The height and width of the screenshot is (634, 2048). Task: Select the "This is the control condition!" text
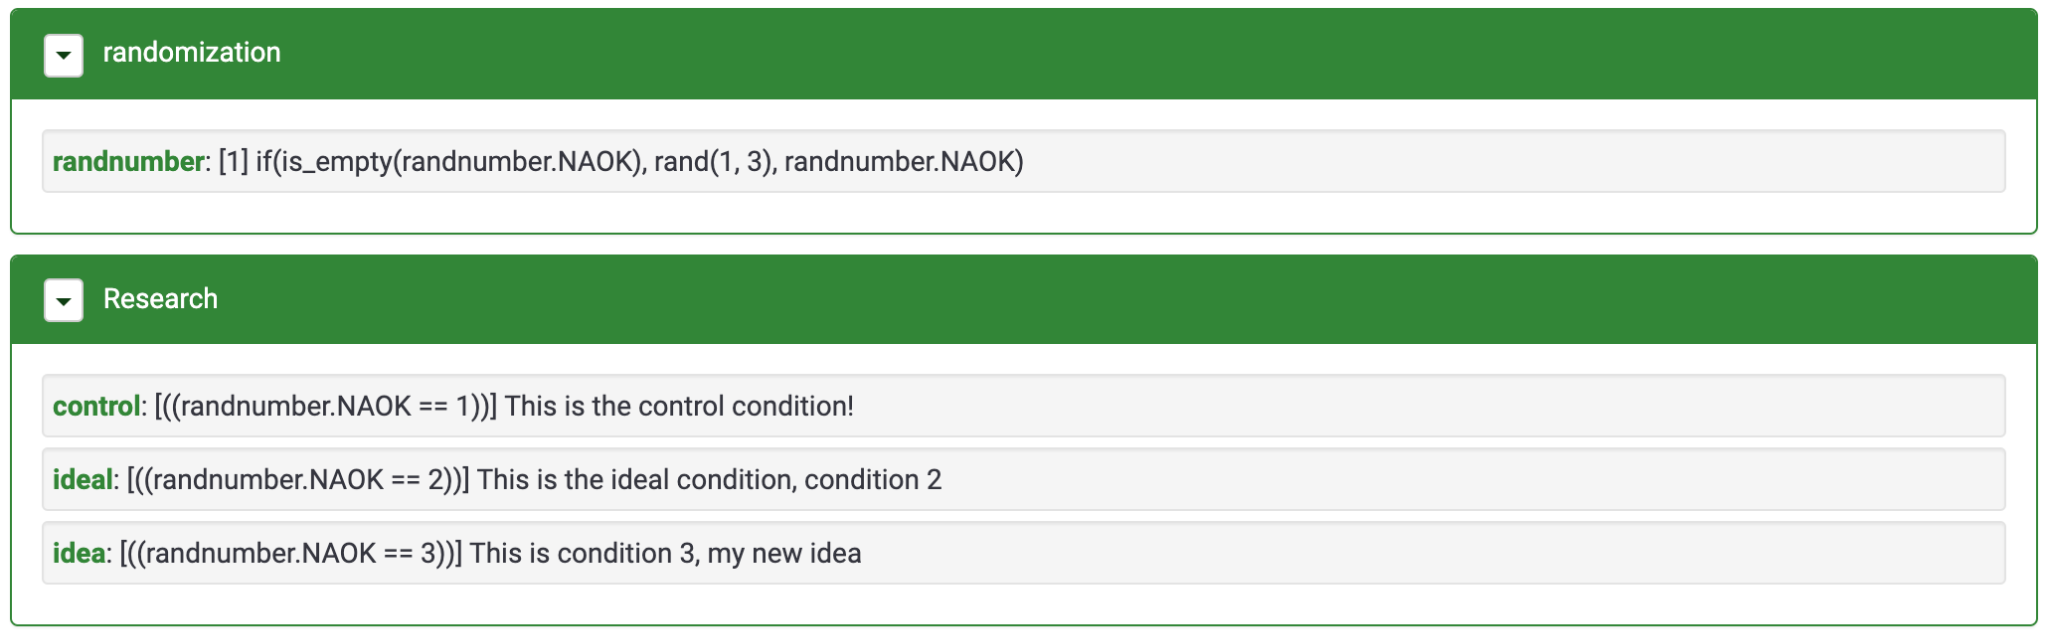tap(679, 407)
